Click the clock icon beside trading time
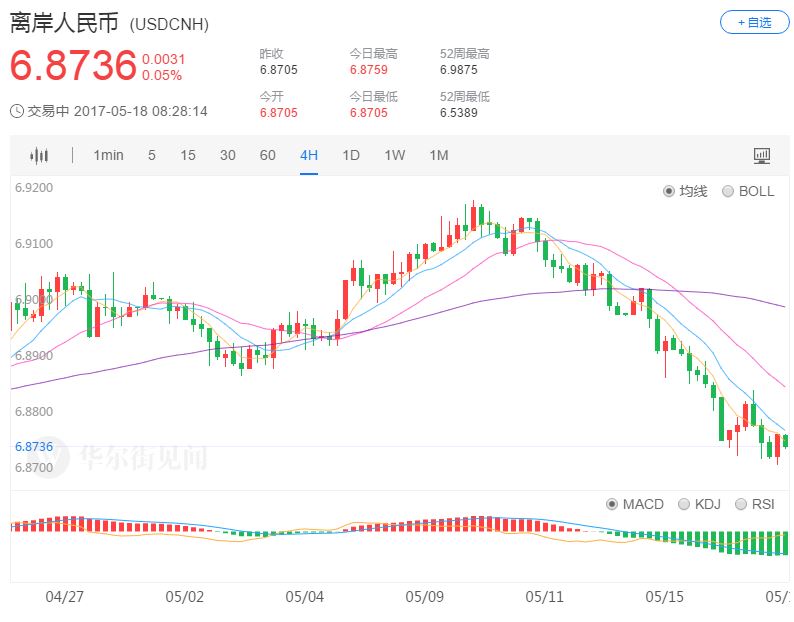Image resolution: width=794 pixels, height=622 pixels. pyautogui.click(x=17, y=111)
